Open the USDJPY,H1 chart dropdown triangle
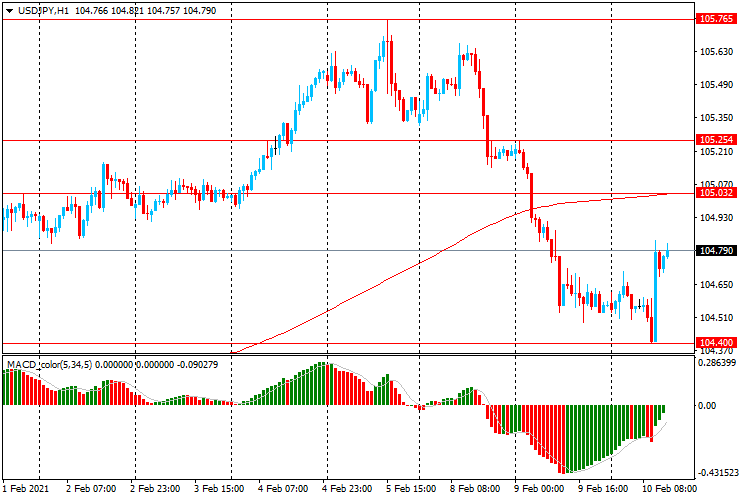740x500 pixels. click(x=9, y=11)
